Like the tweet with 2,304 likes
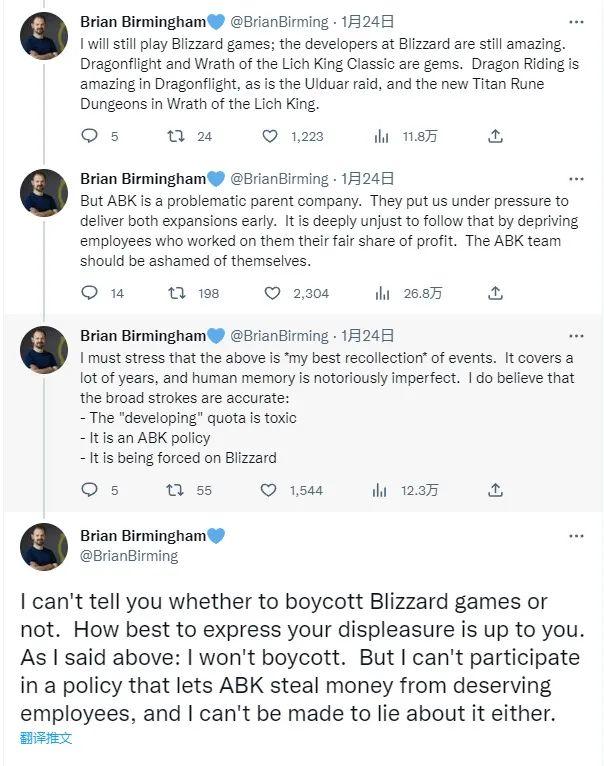Viewport: 604px width, 766px height. (272, 293)
